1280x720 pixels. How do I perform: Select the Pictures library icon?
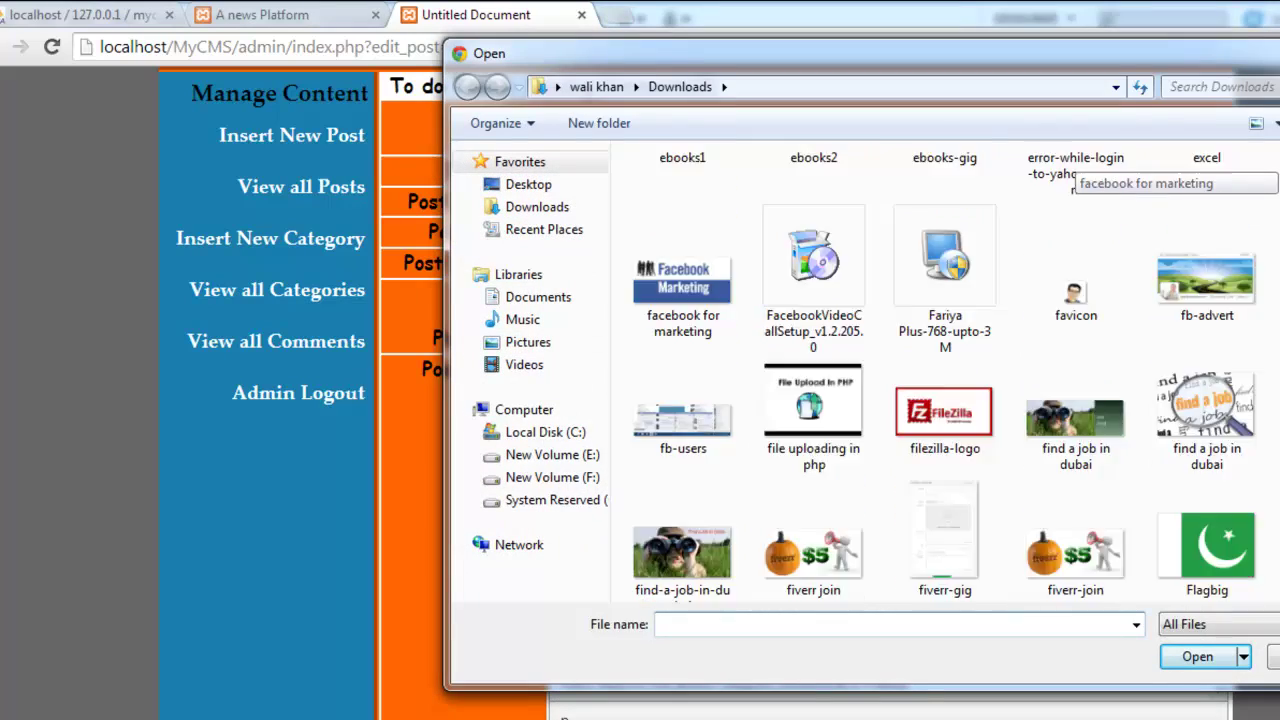(x=491, y=342)
